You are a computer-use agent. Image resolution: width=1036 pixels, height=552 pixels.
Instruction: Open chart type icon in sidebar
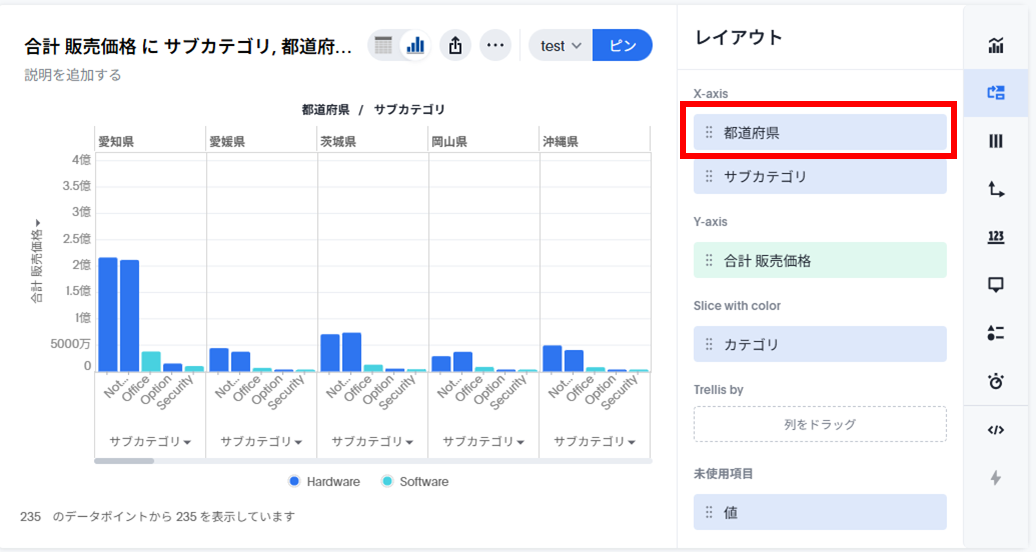[995, 45]
